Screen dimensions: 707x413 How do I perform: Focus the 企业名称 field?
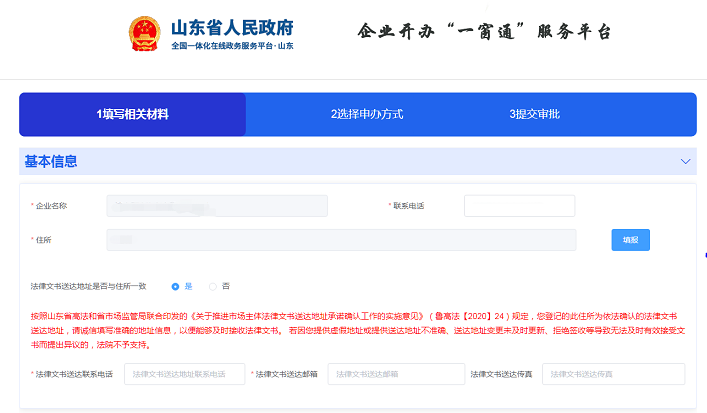tap(217, 206)
